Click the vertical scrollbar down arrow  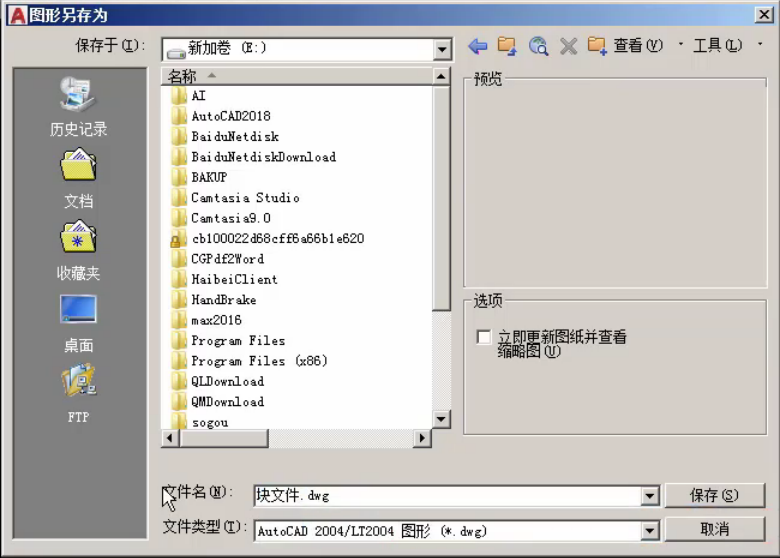441,419
